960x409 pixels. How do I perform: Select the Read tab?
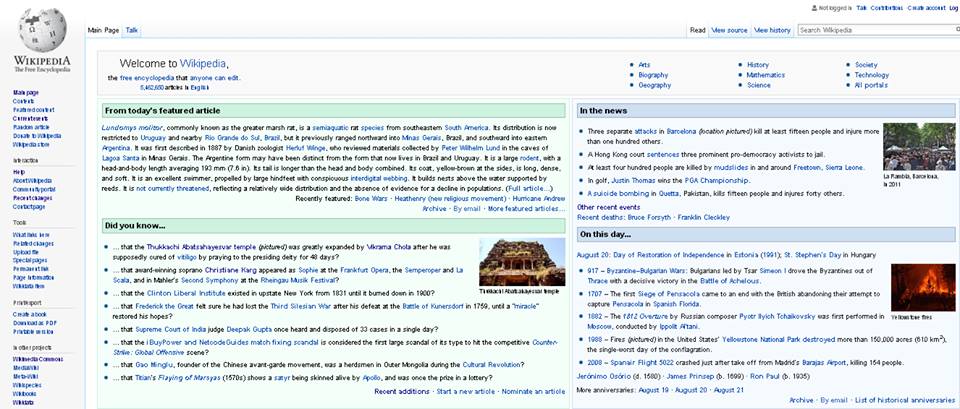pyautogui.click(x=697, y=30)
